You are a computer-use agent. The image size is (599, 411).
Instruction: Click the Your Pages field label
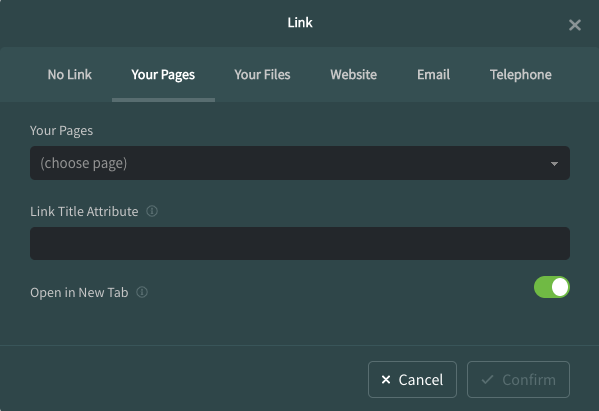62,131
